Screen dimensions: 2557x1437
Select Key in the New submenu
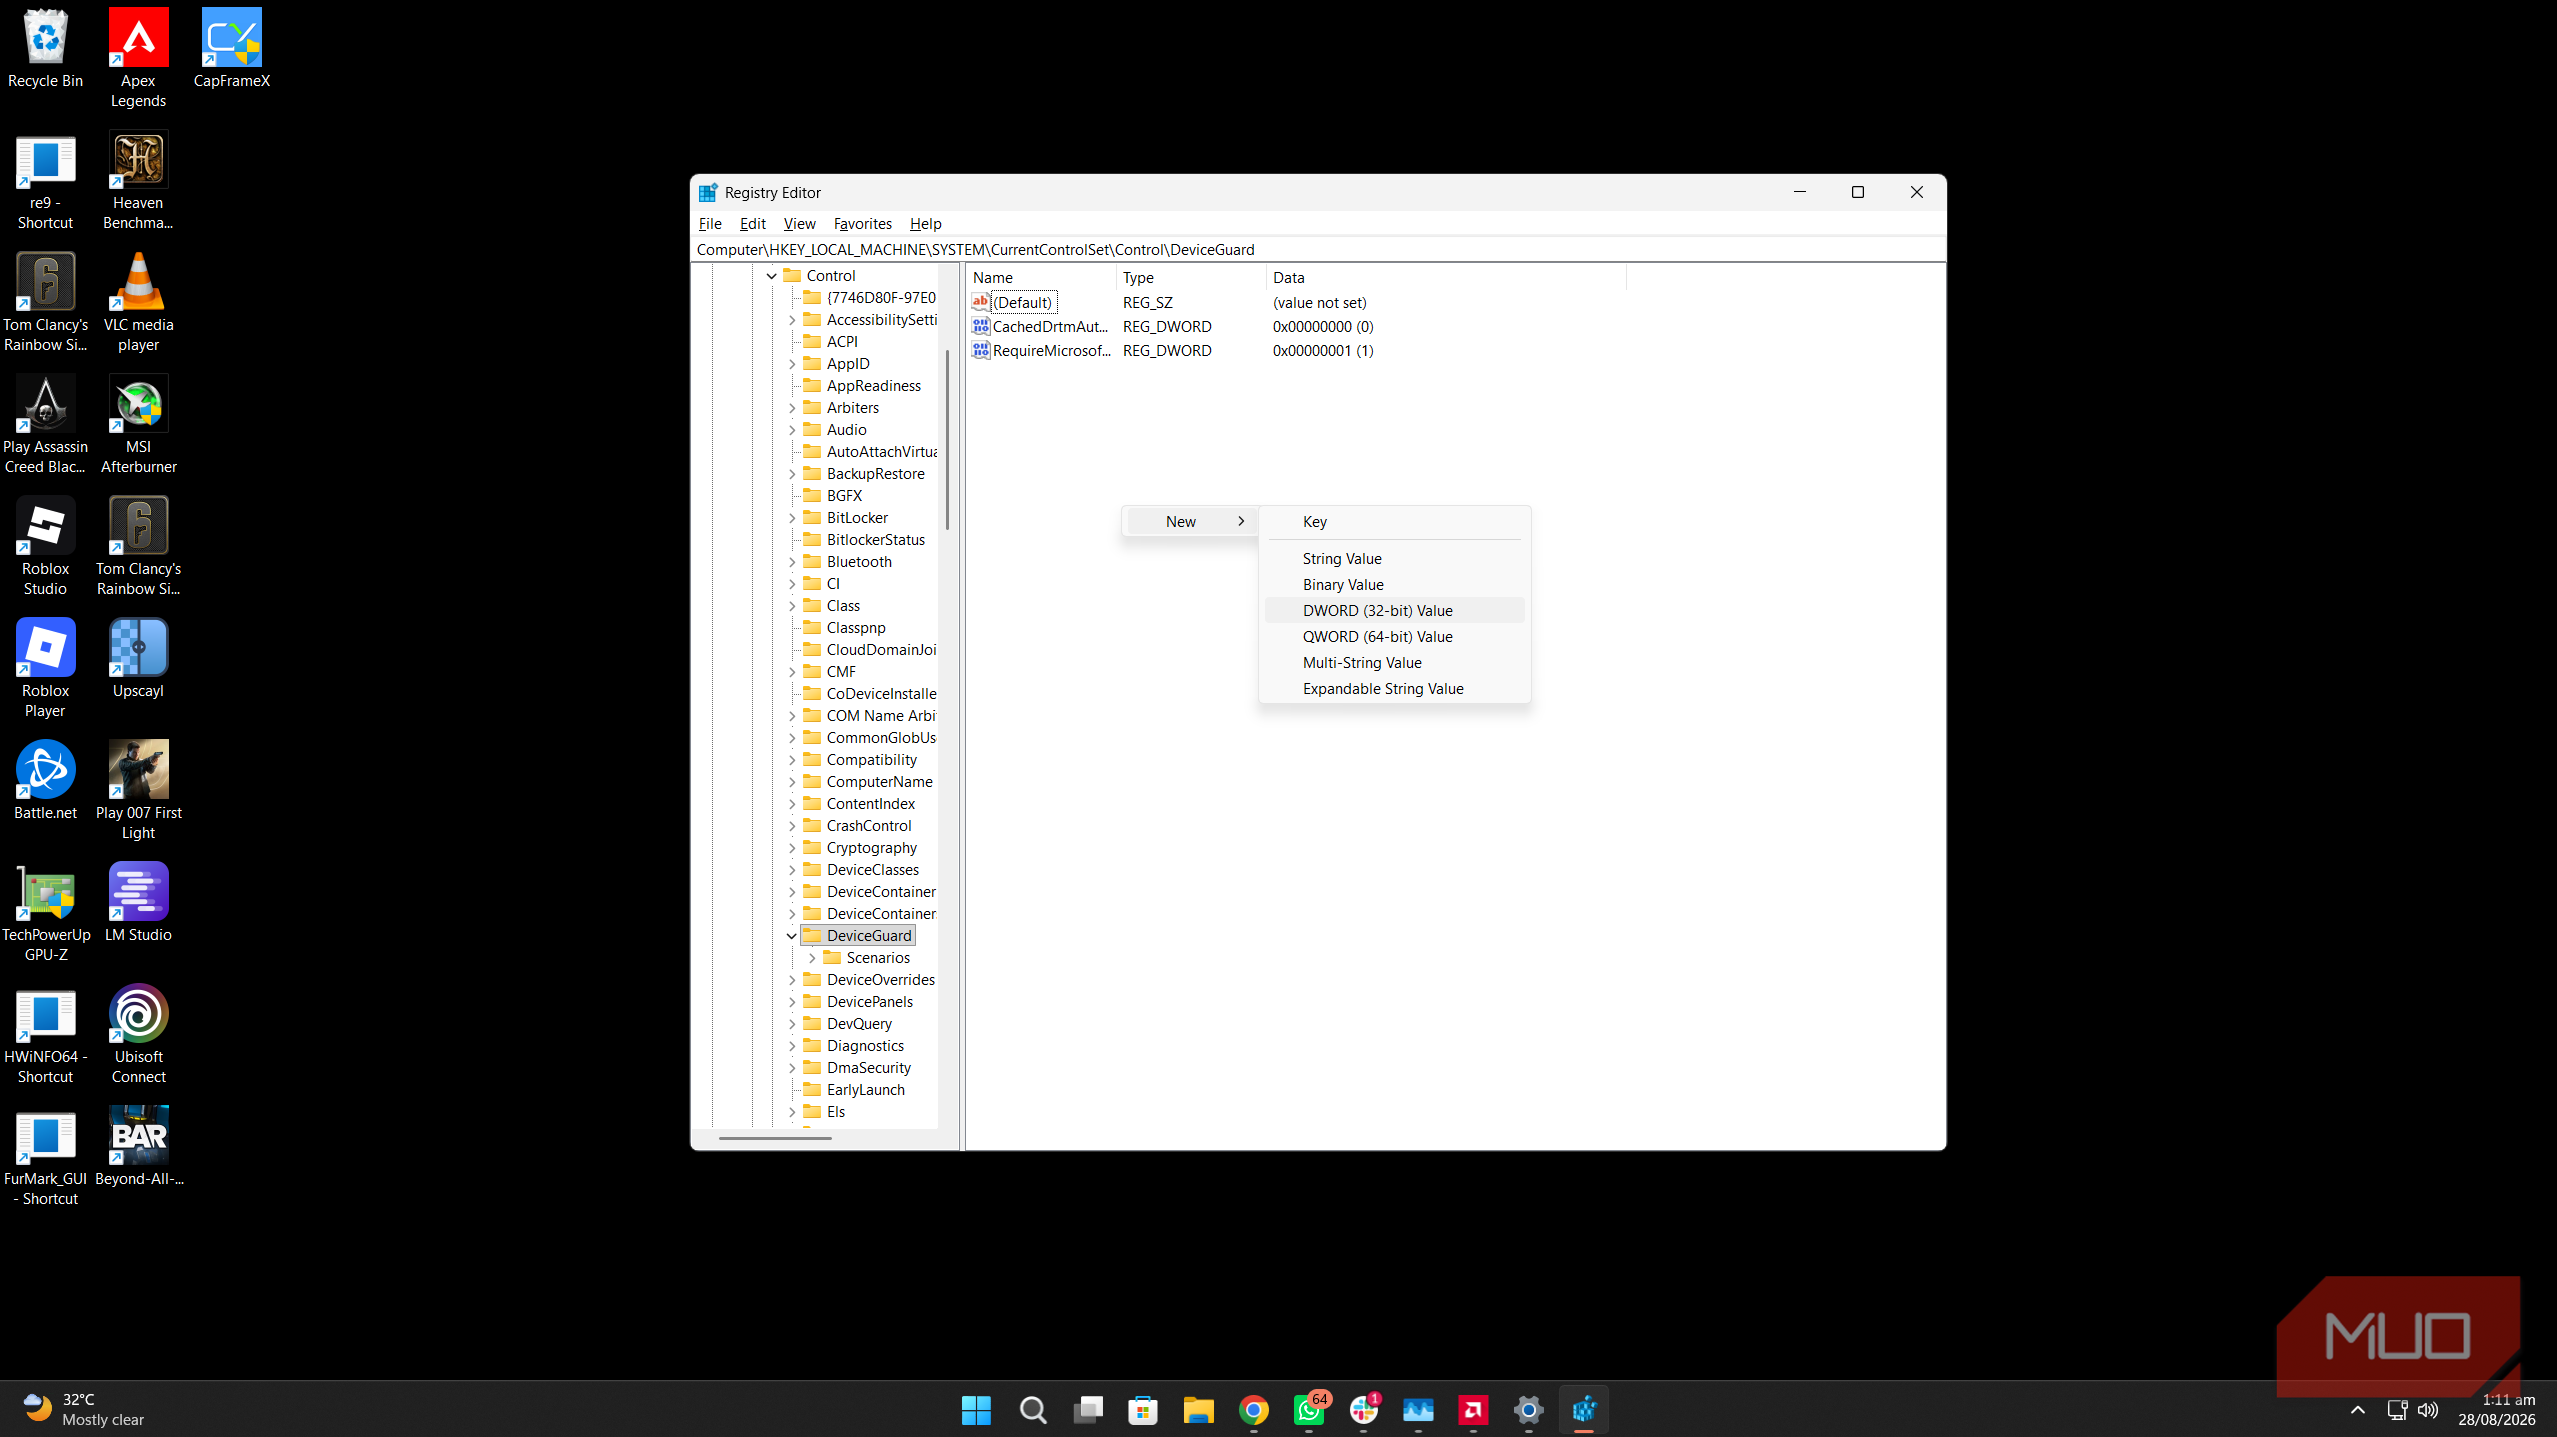1394,522
